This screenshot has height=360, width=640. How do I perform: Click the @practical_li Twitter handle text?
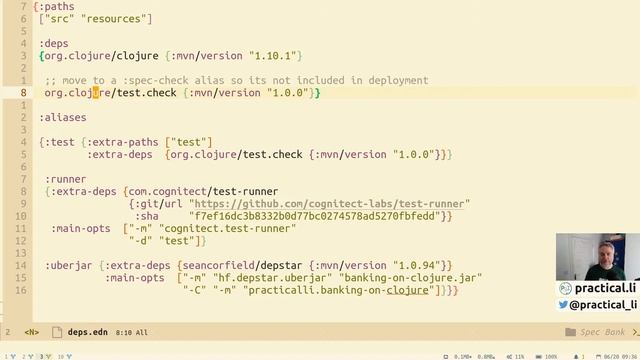(x=602, y=304)
